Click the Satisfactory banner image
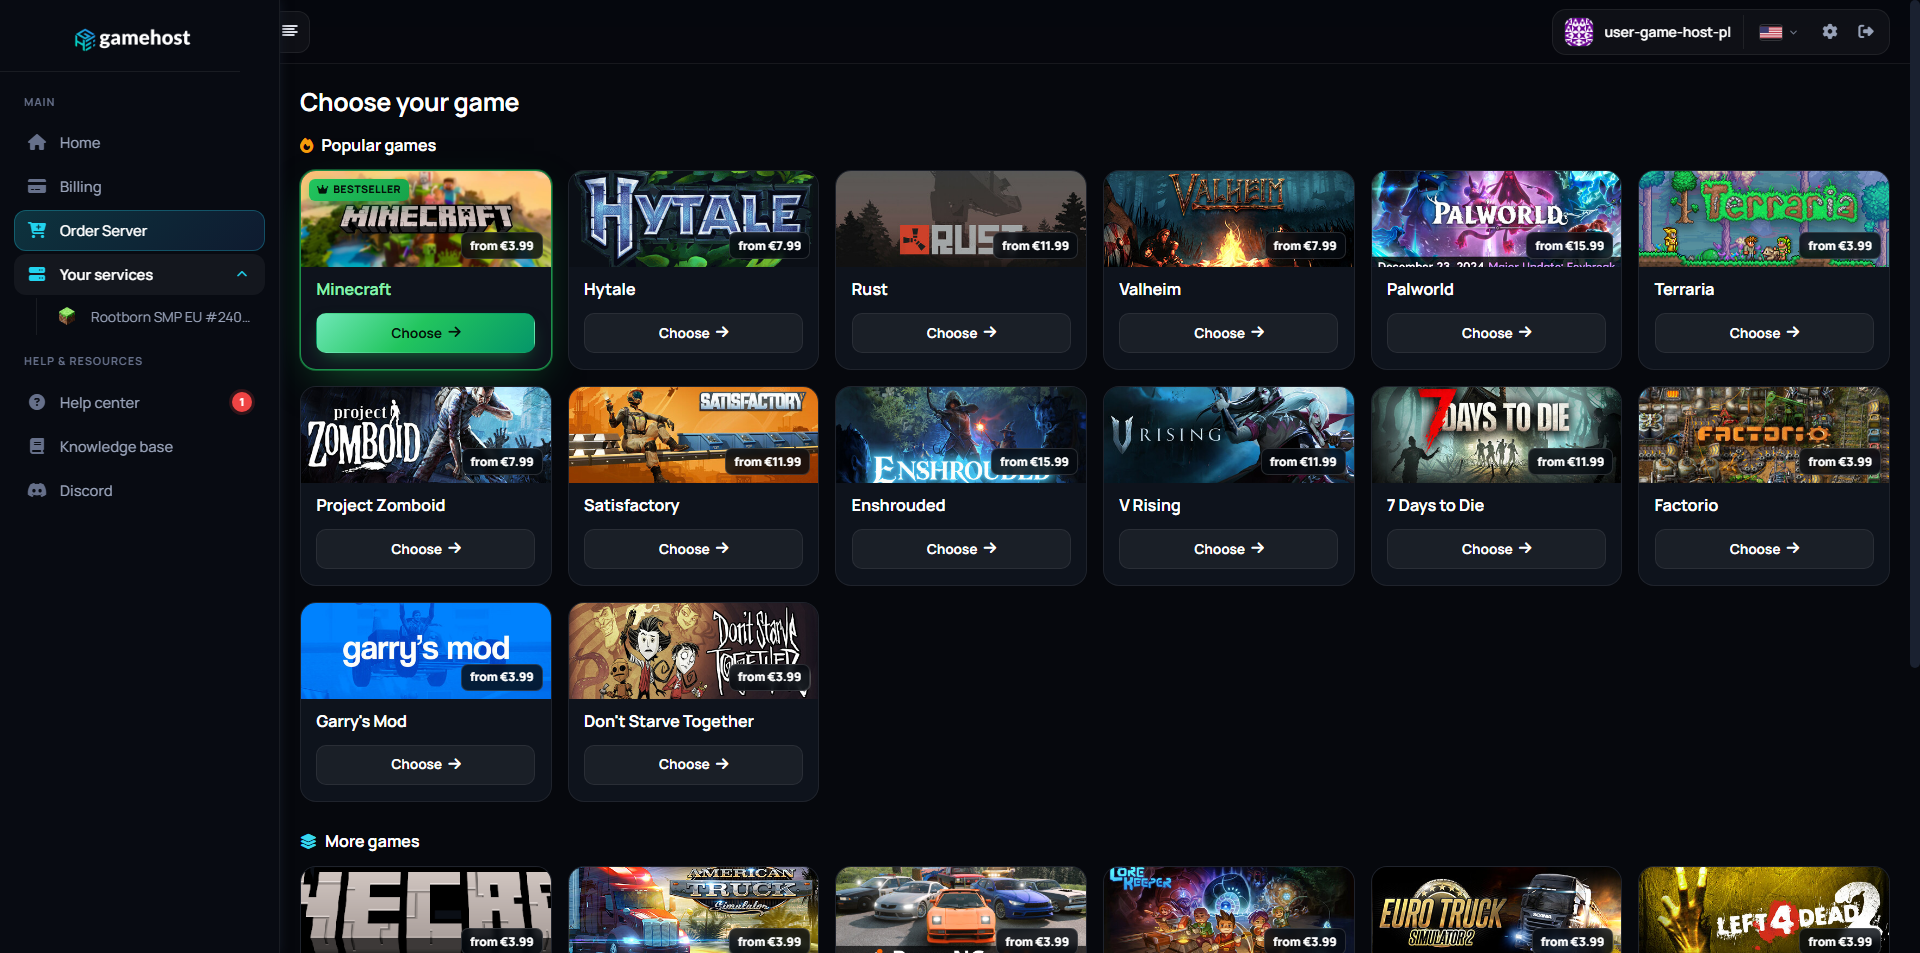 [693, 435]
